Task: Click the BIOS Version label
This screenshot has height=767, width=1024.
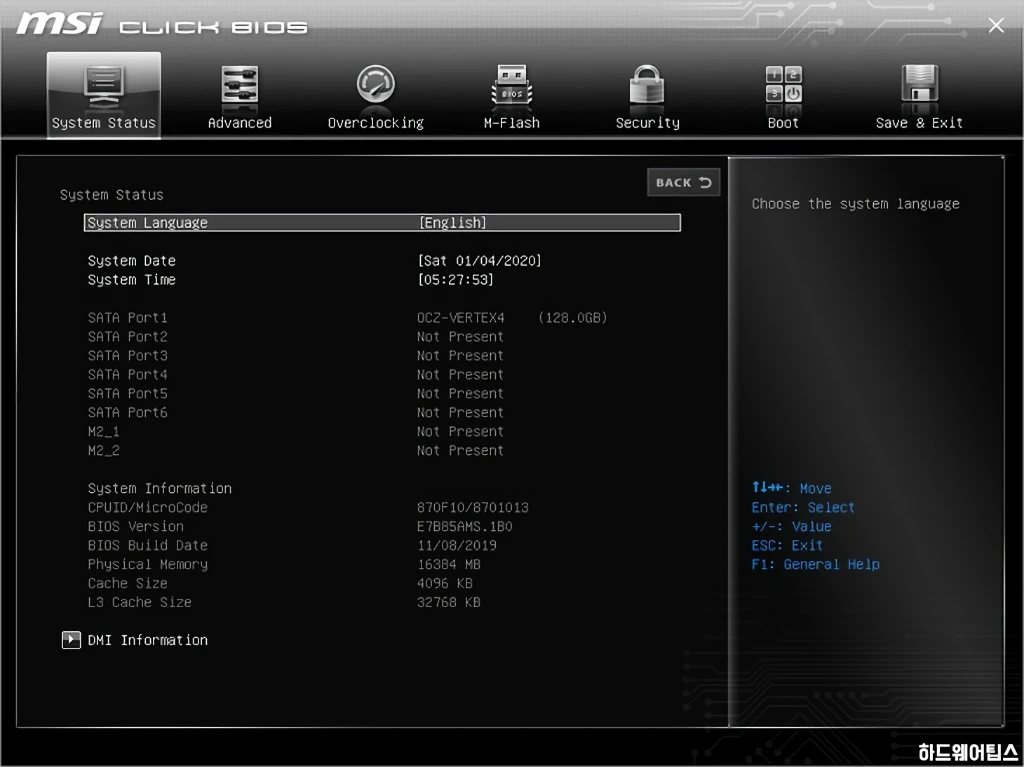Action: tap(136, 526)
